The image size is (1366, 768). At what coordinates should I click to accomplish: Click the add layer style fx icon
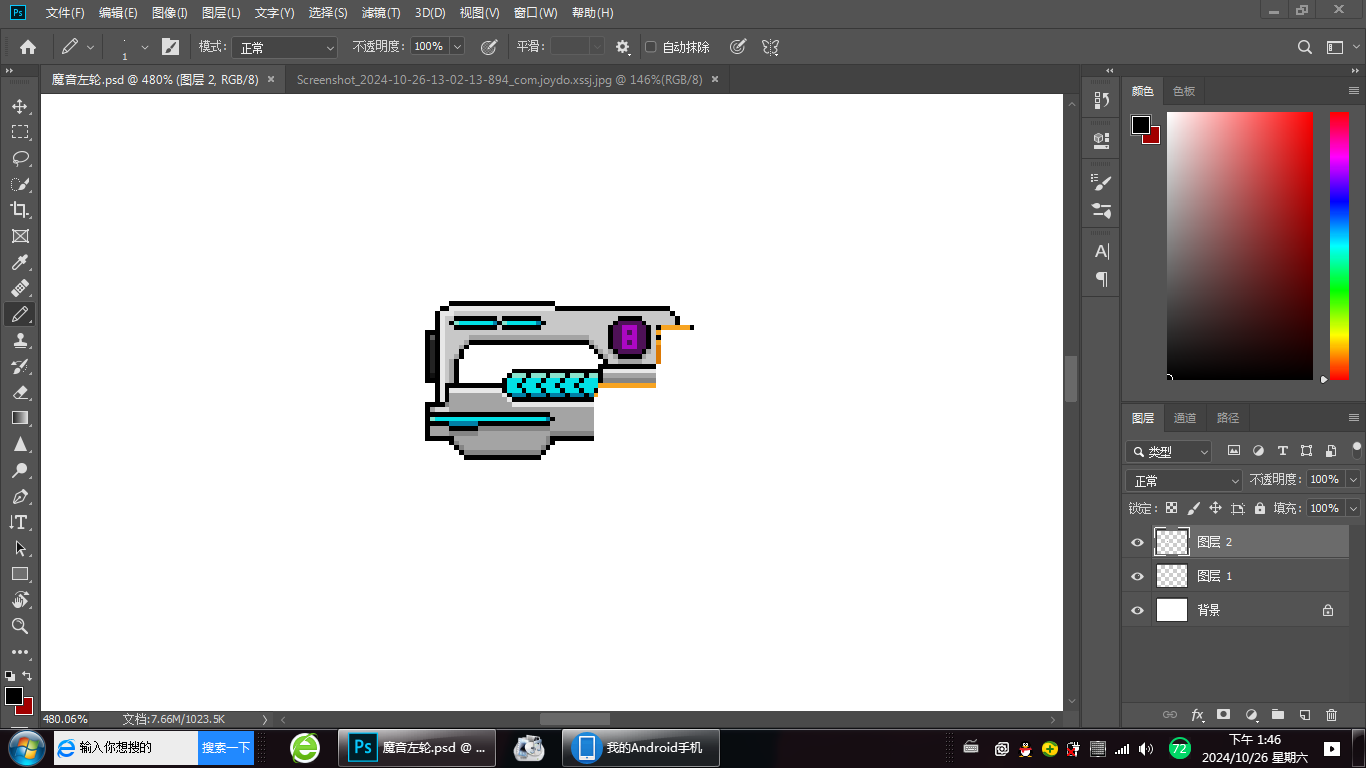click(x=1197, y=715)
